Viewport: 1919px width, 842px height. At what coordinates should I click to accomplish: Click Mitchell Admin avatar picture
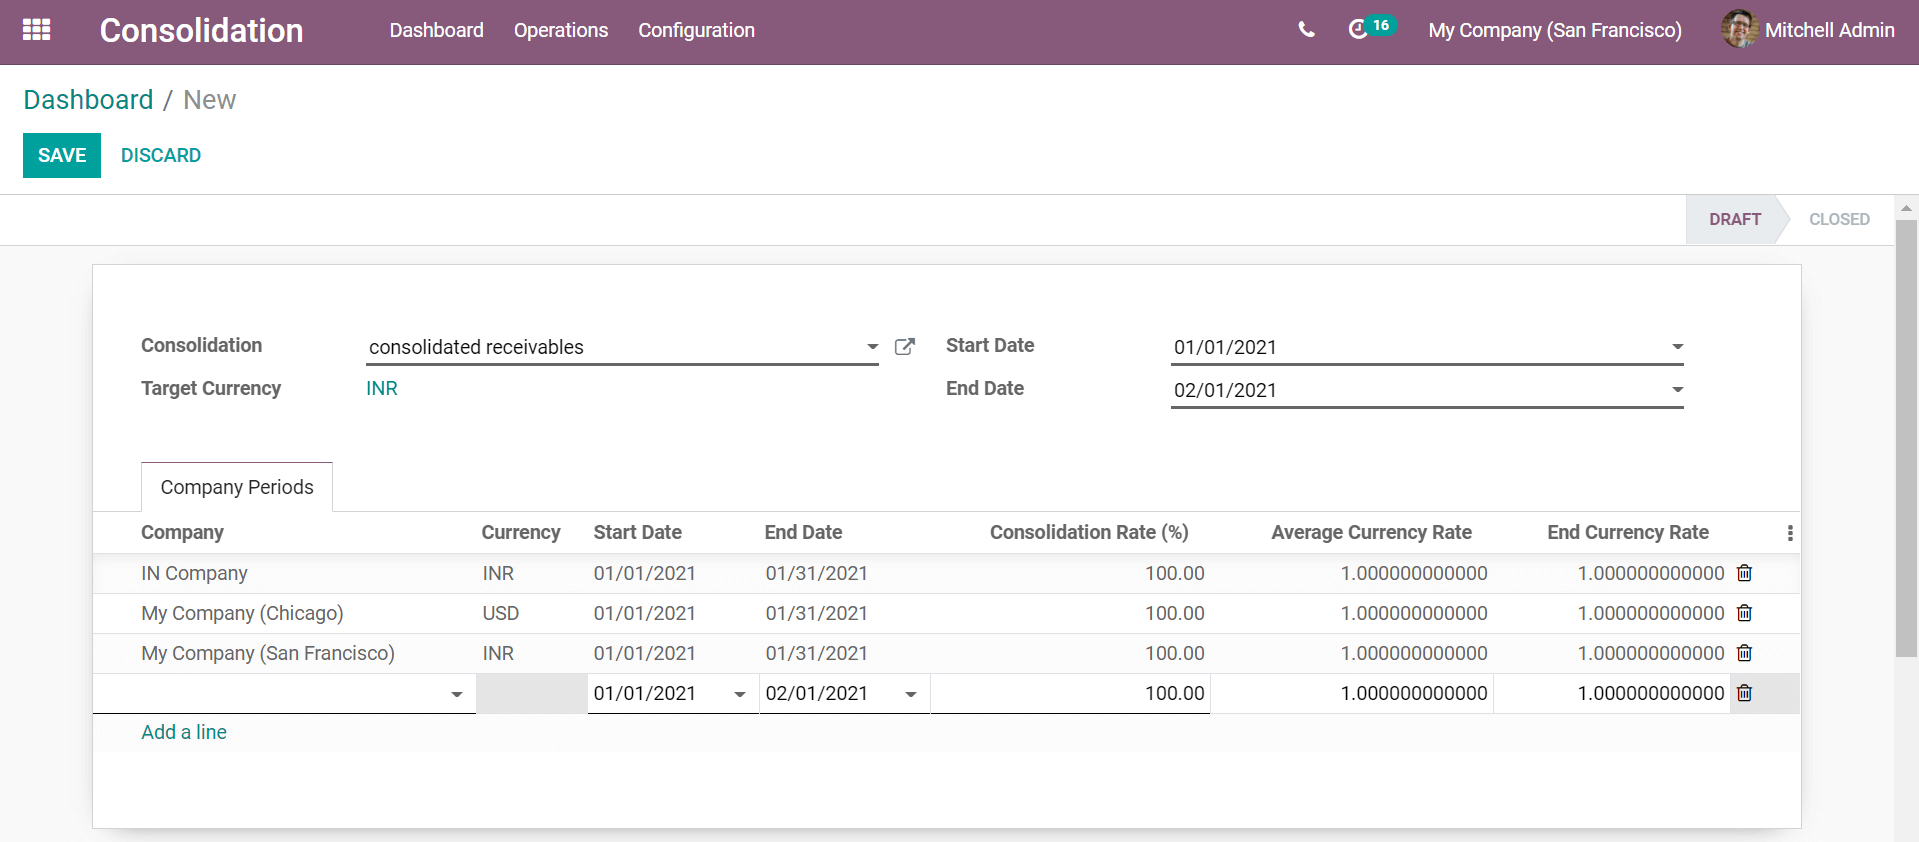pos(1739,30)
